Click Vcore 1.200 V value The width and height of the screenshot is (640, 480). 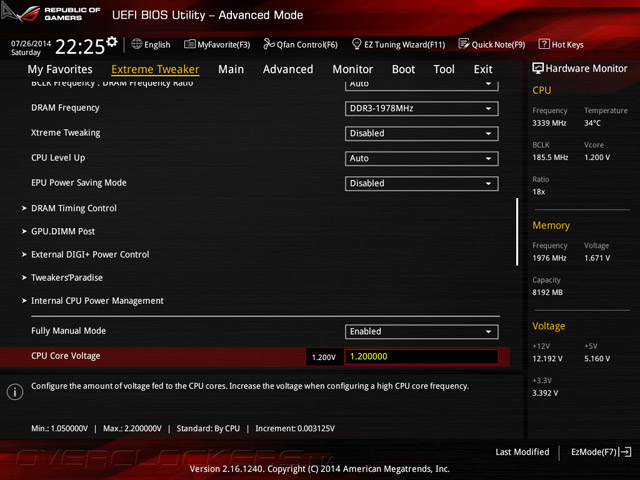(597, 158)
